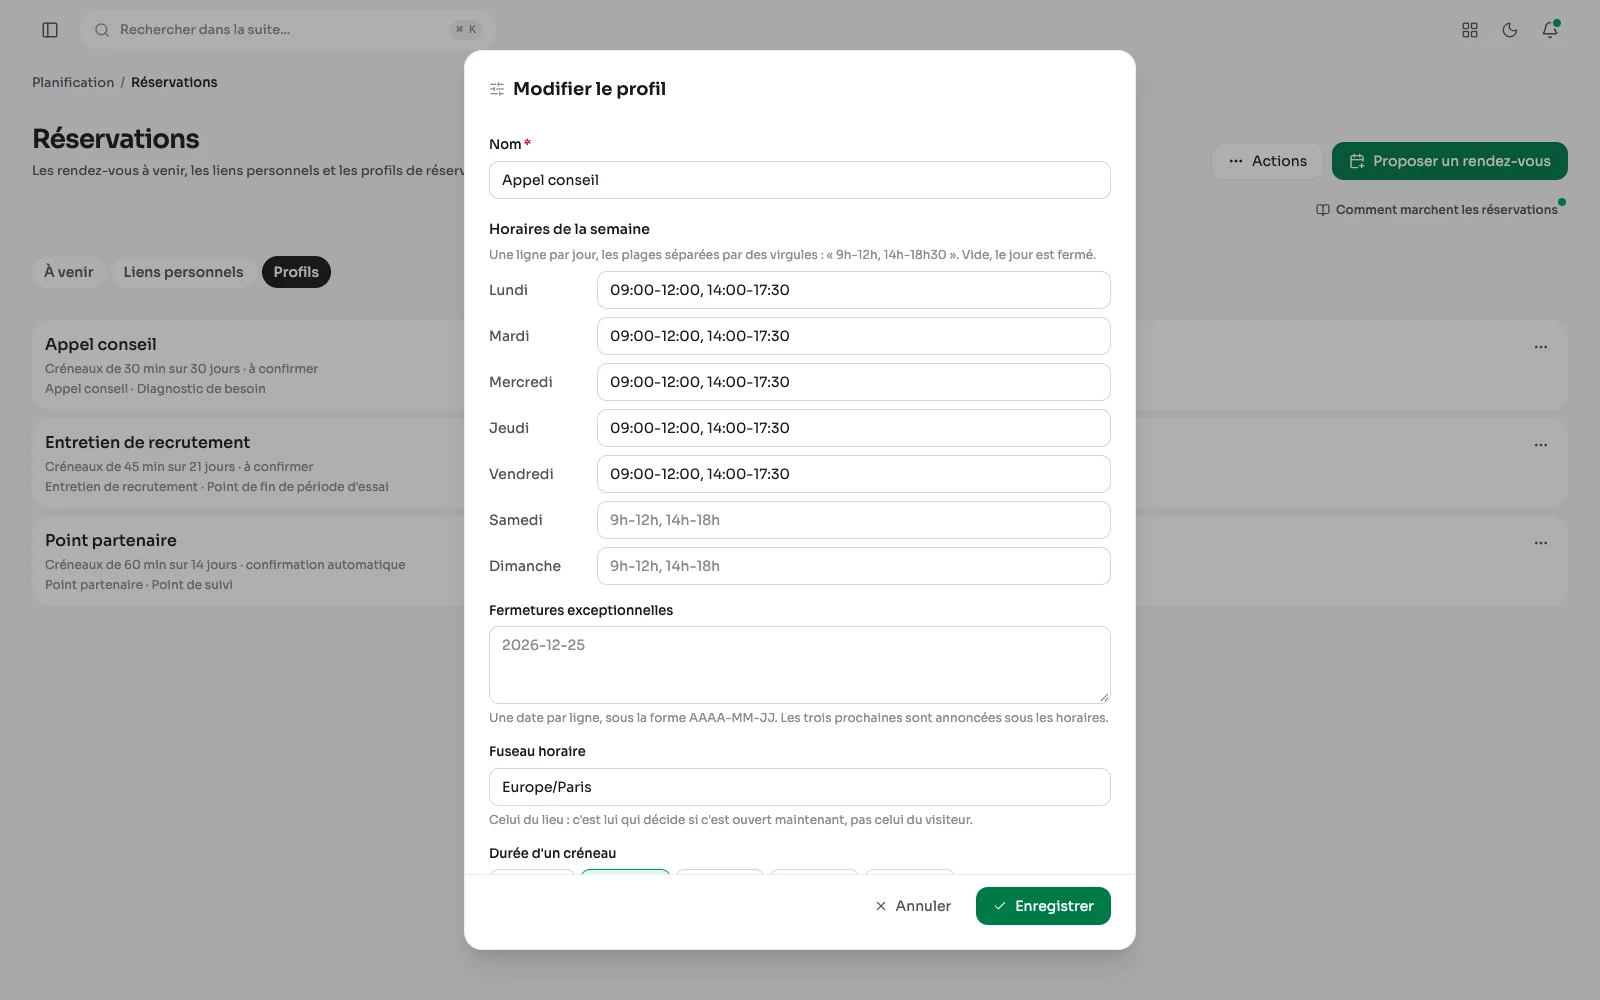
Task: Save with the Enregistrer button
Action: click(x=1043, y=906)
